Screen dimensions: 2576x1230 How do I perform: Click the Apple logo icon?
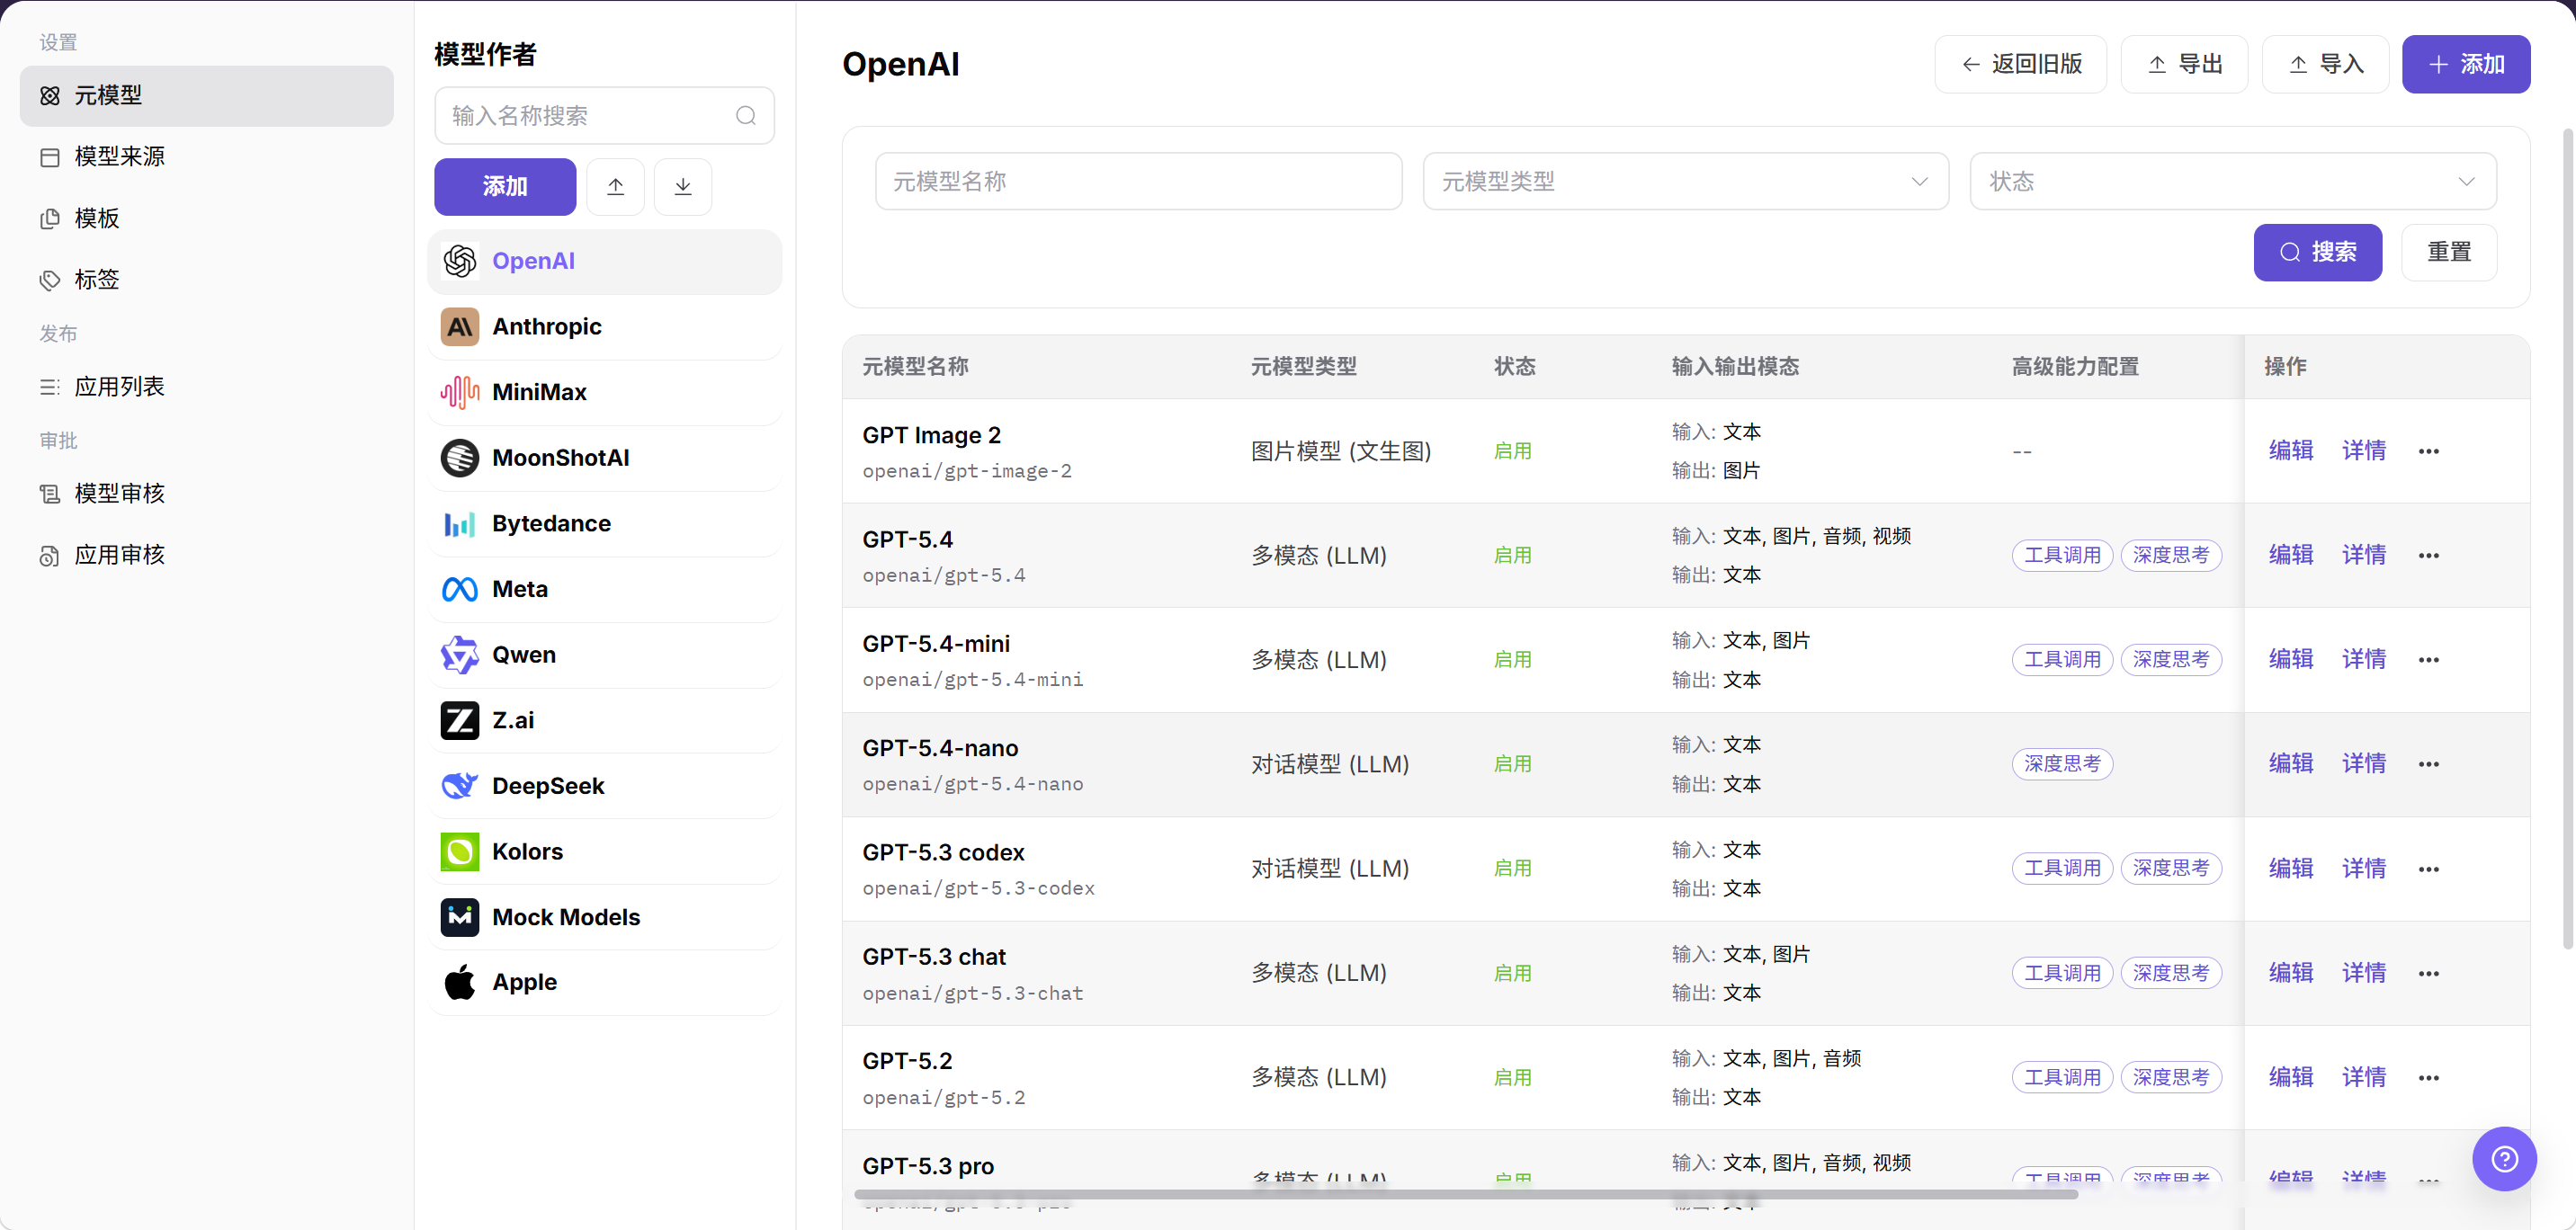460,982
